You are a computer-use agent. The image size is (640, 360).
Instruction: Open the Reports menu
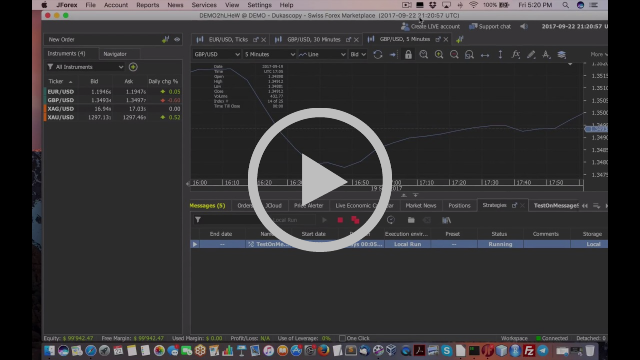(147, 5)
